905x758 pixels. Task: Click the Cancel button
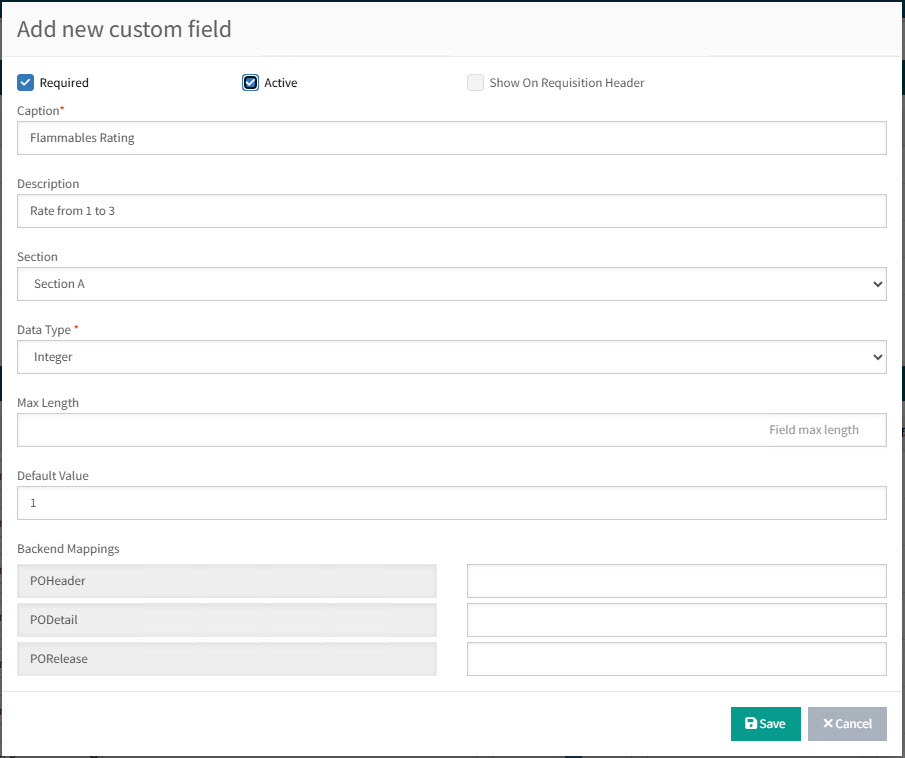pyautogui.click(x=847, y=723)
